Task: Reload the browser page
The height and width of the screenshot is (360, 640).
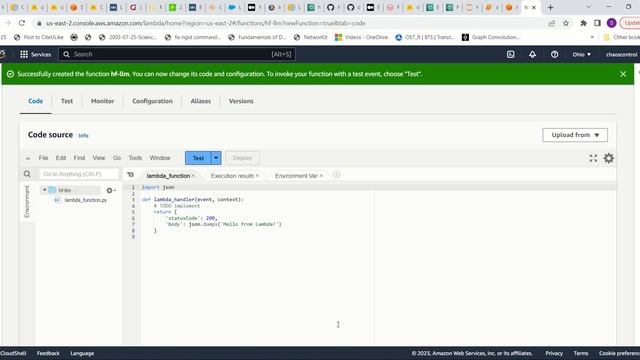Action: (x=22, y=23)
